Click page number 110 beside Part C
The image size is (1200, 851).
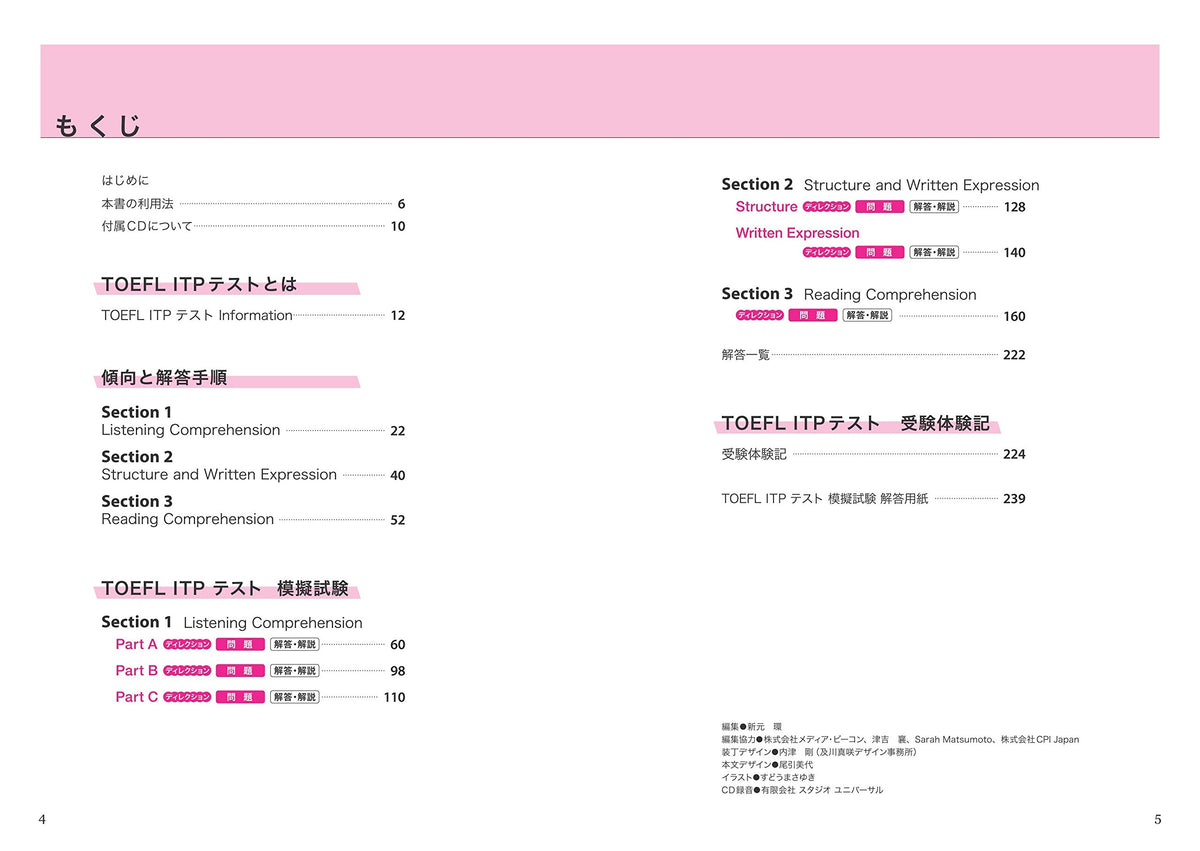click(x=394, y=697)
